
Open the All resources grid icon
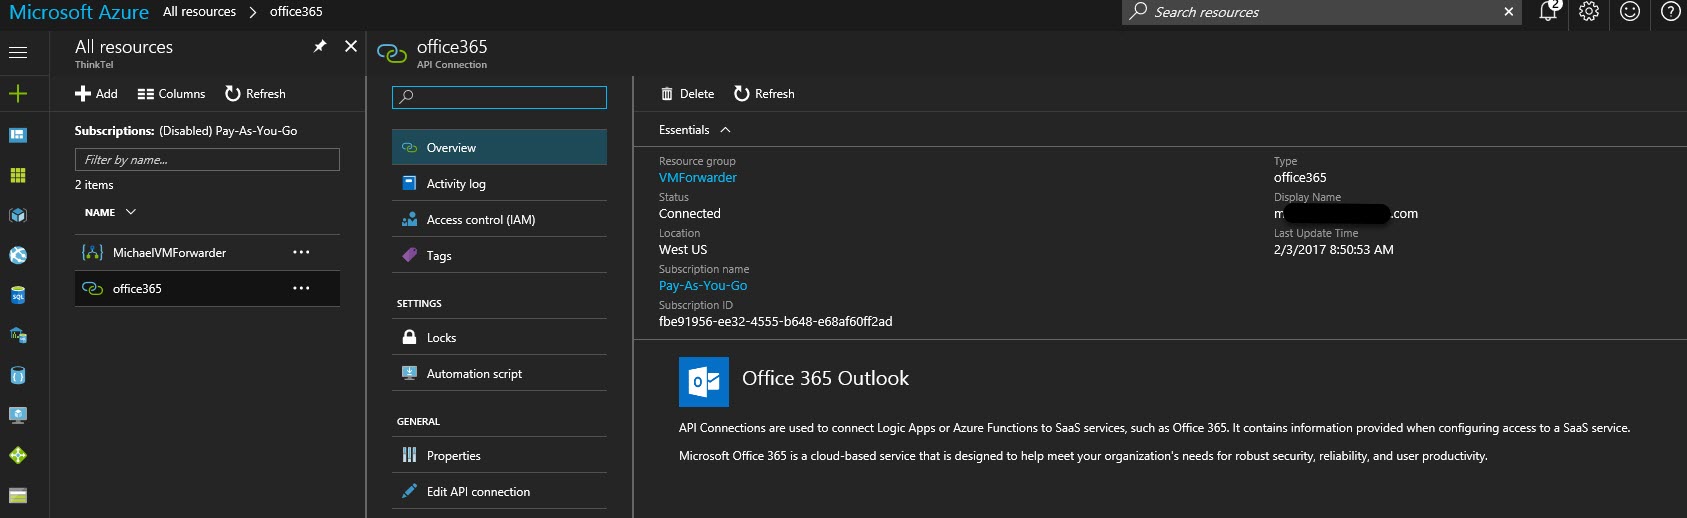click(x=18, y=175)
